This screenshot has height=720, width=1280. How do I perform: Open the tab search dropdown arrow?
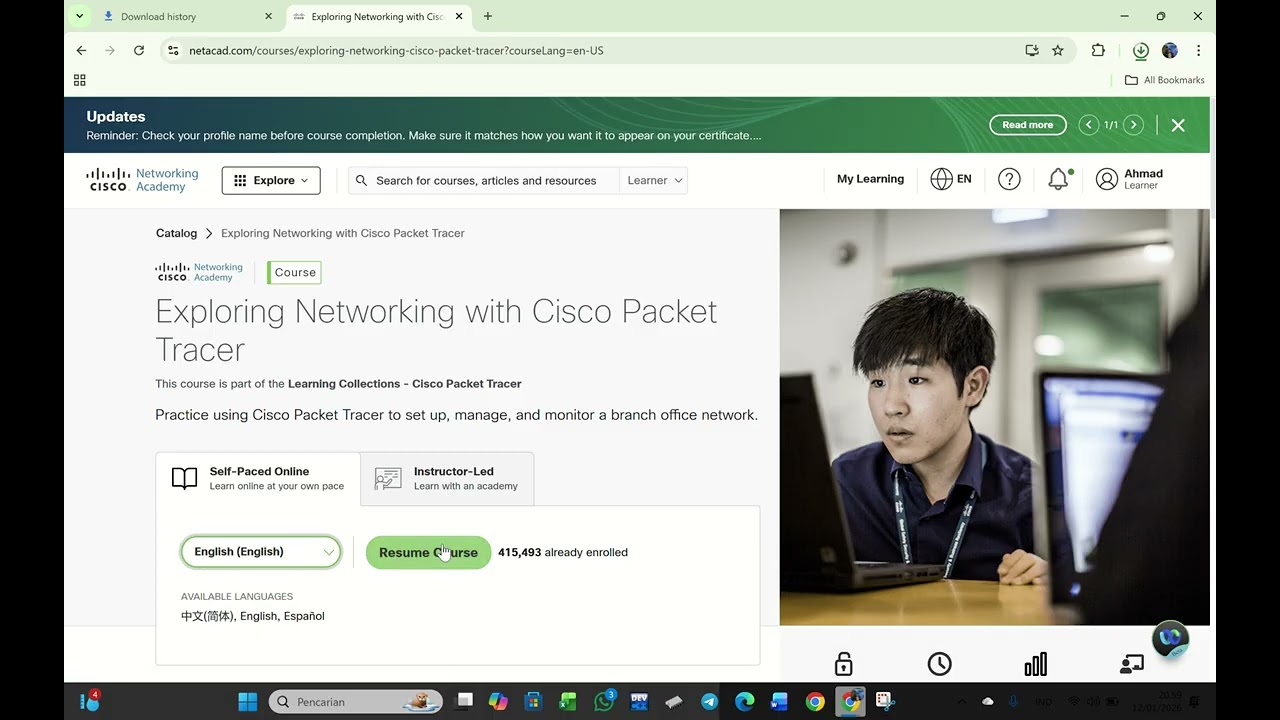click(79, 16)
